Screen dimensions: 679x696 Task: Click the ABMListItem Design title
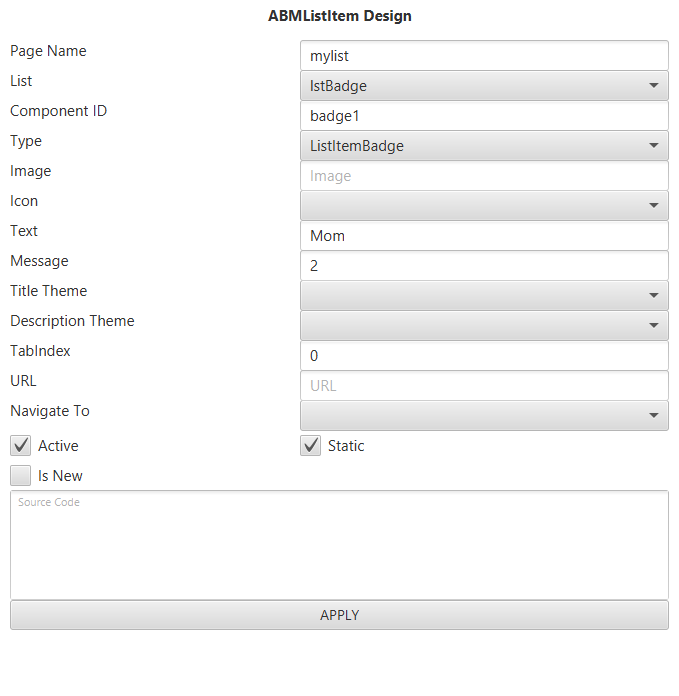pos(340,16)
